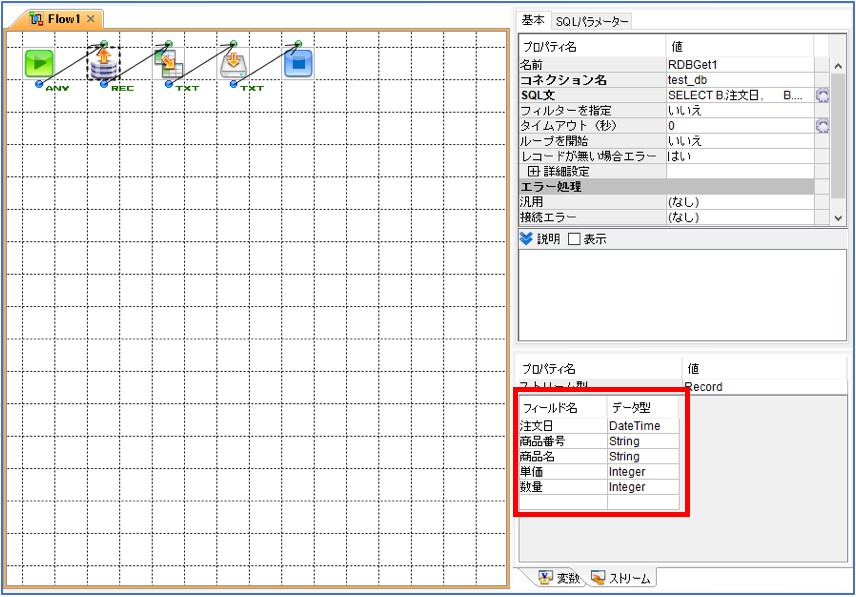Click the property list scroll-down arrow
The image size is (856, 597).
(839, 218)
